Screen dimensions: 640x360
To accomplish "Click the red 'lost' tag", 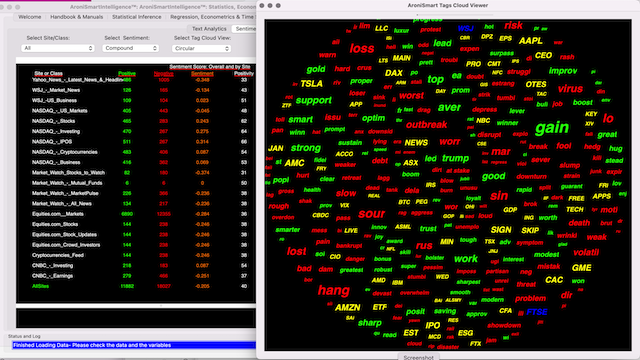I will [296, 251].
